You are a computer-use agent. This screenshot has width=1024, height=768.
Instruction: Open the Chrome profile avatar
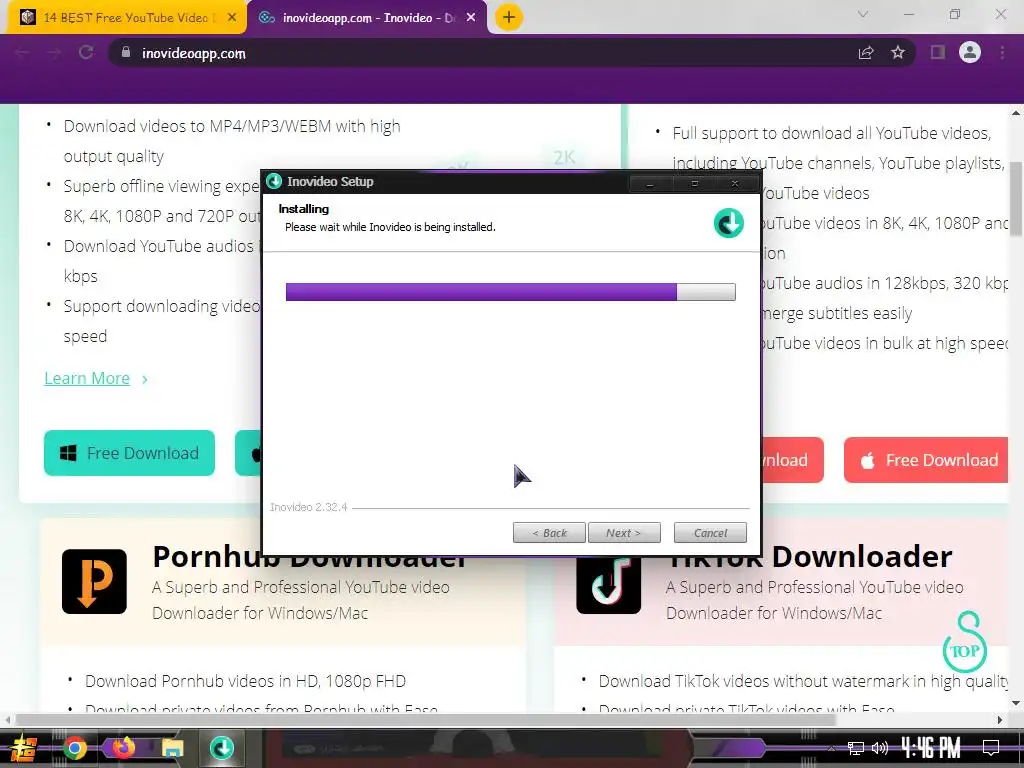pos(970,52)
